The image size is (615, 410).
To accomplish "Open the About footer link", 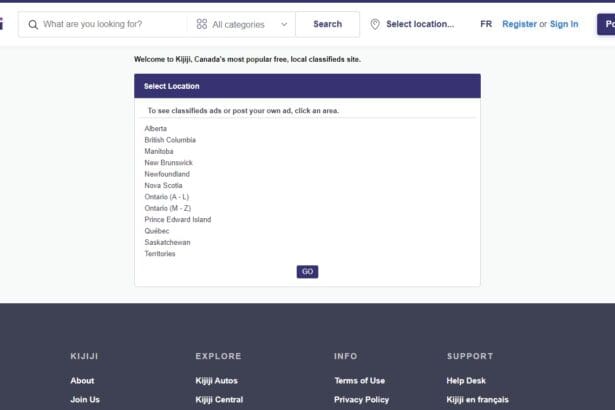I will pos(82,381).
